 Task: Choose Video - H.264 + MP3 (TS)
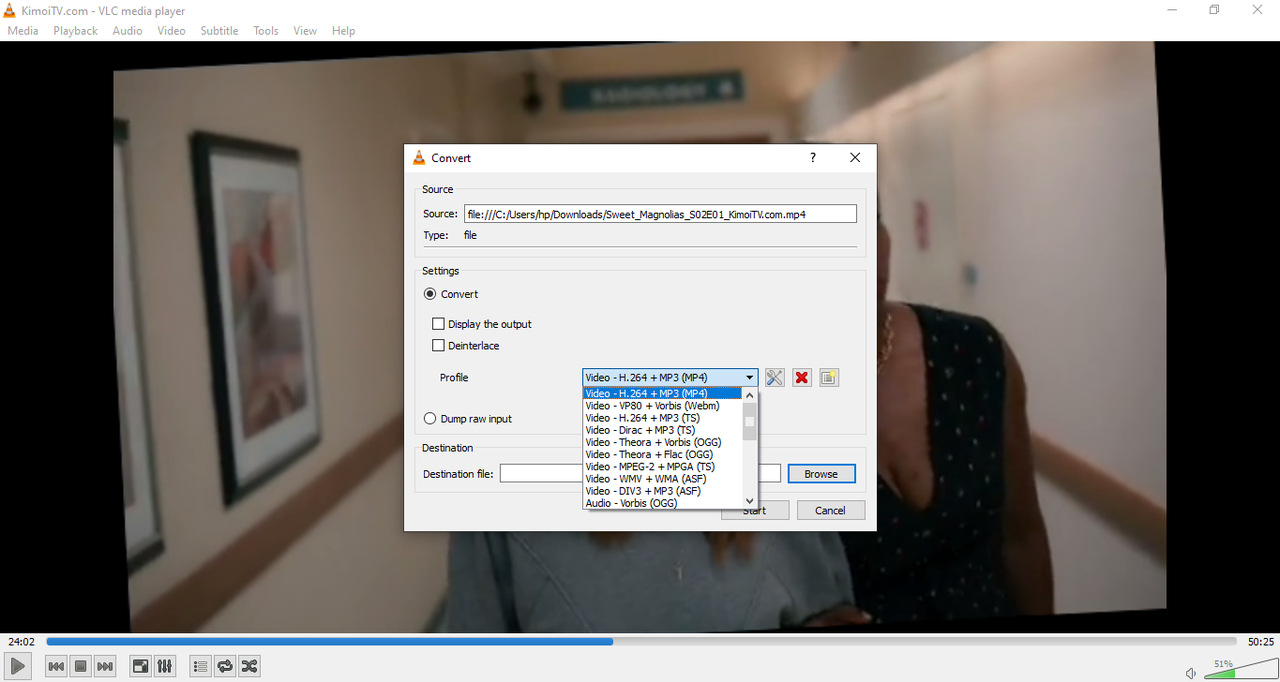pyautogui.click(x=662, y=418)
